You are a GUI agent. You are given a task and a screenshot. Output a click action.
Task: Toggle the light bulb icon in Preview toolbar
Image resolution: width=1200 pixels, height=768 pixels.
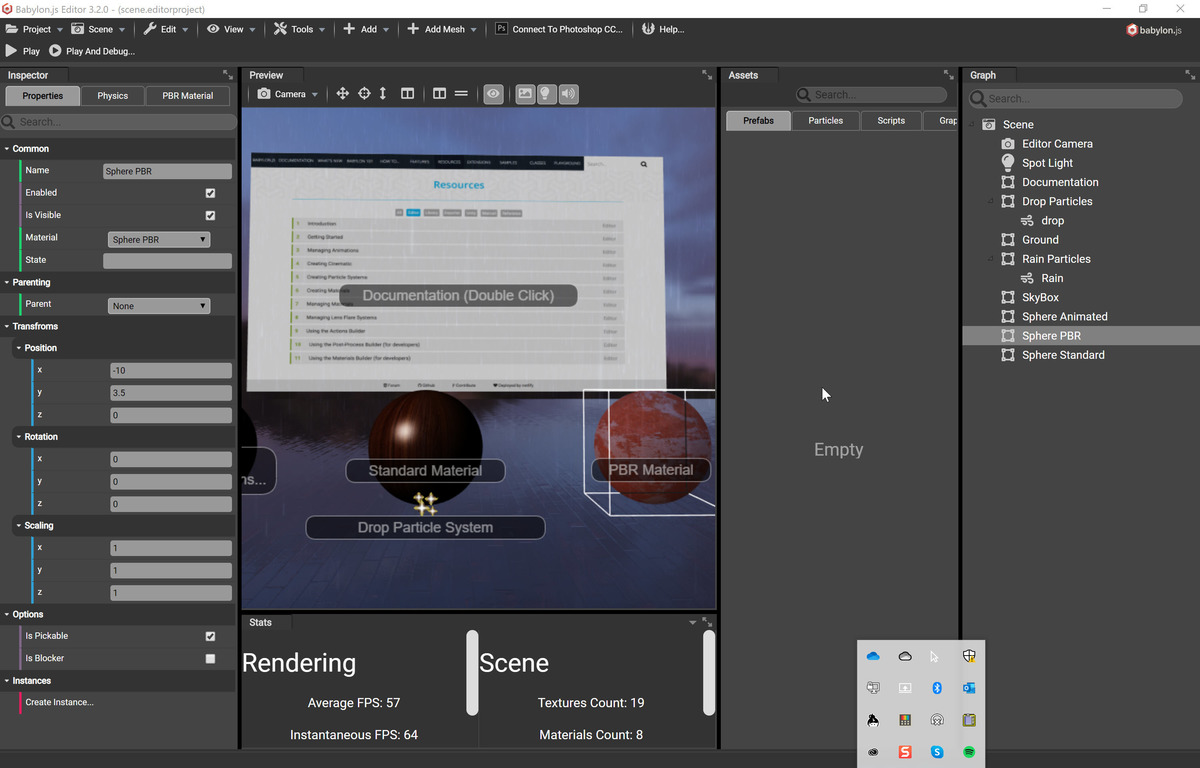[546, 94]
